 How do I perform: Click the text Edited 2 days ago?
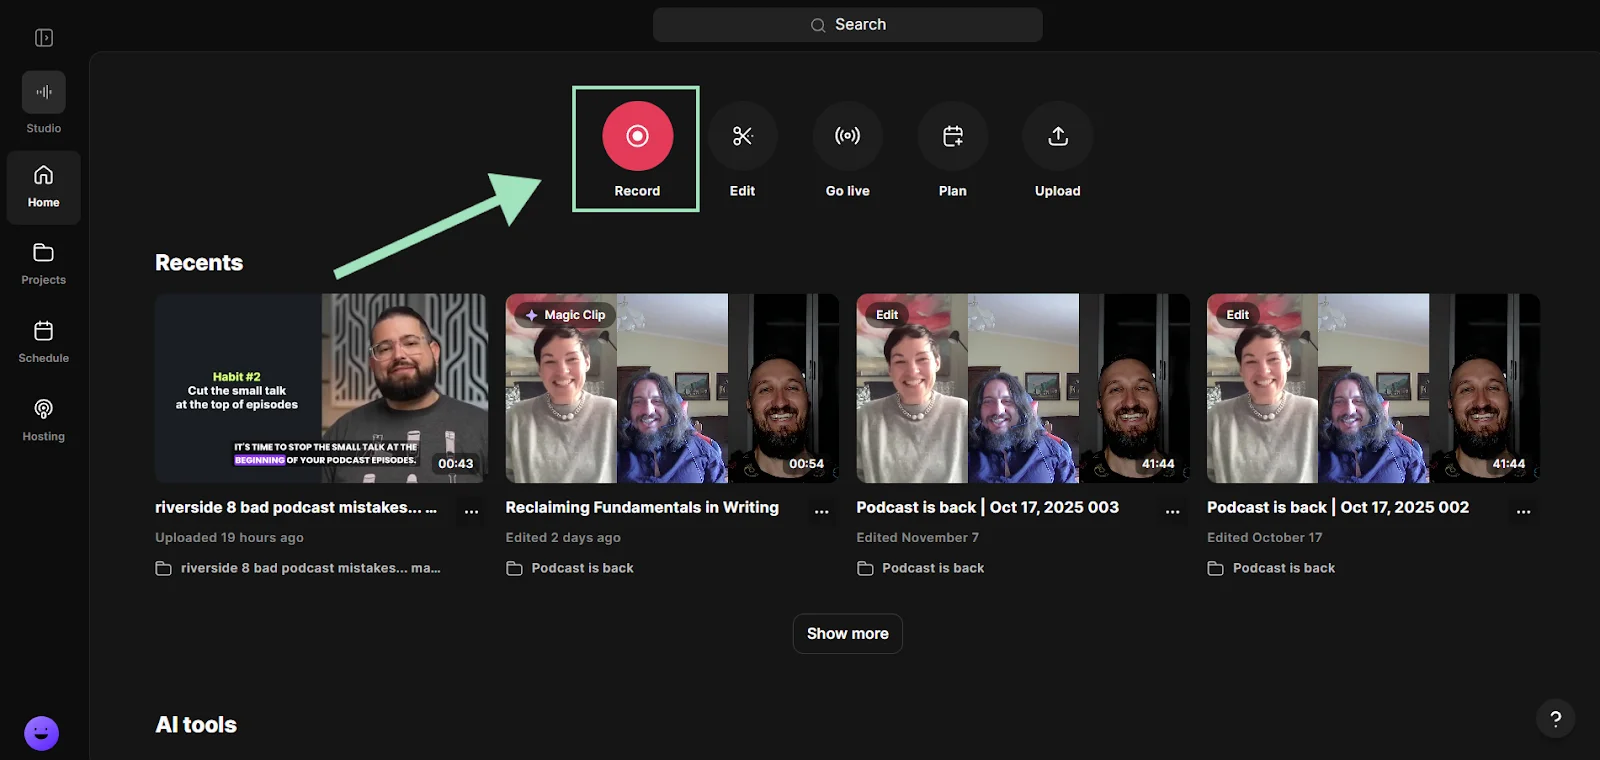[563, 538]
